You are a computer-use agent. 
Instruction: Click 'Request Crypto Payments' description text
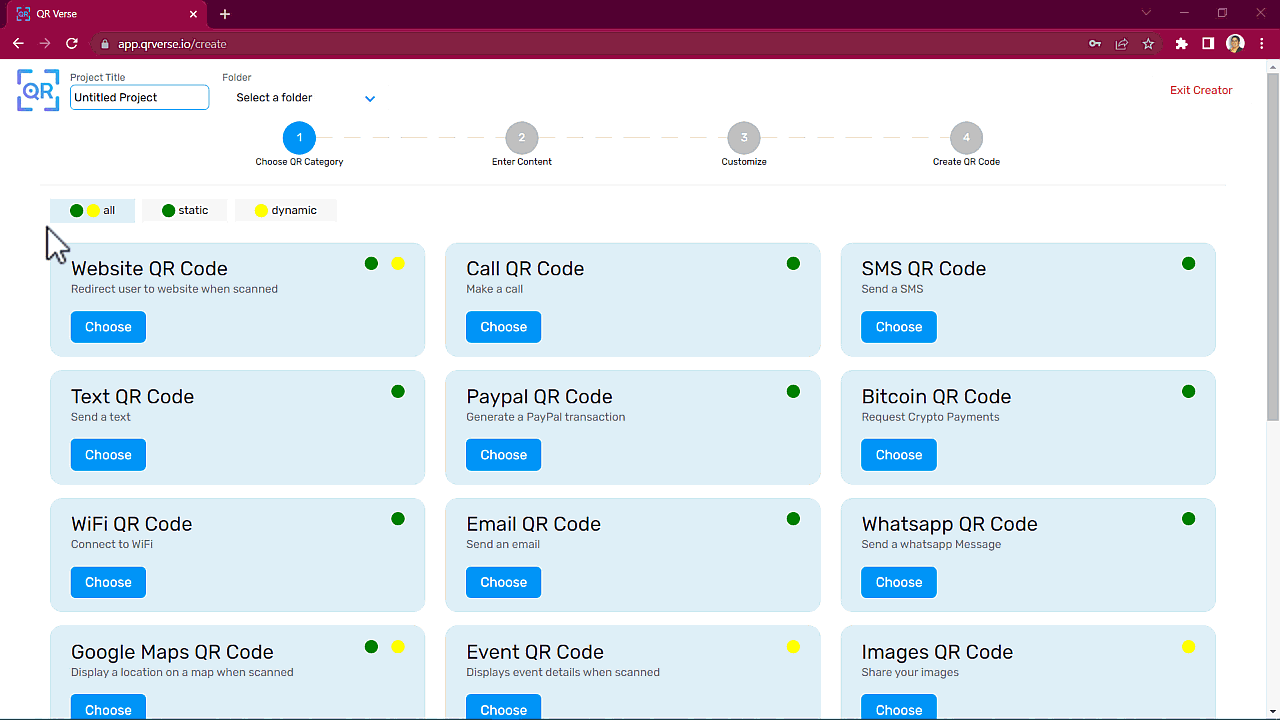(x=931, y=417)
